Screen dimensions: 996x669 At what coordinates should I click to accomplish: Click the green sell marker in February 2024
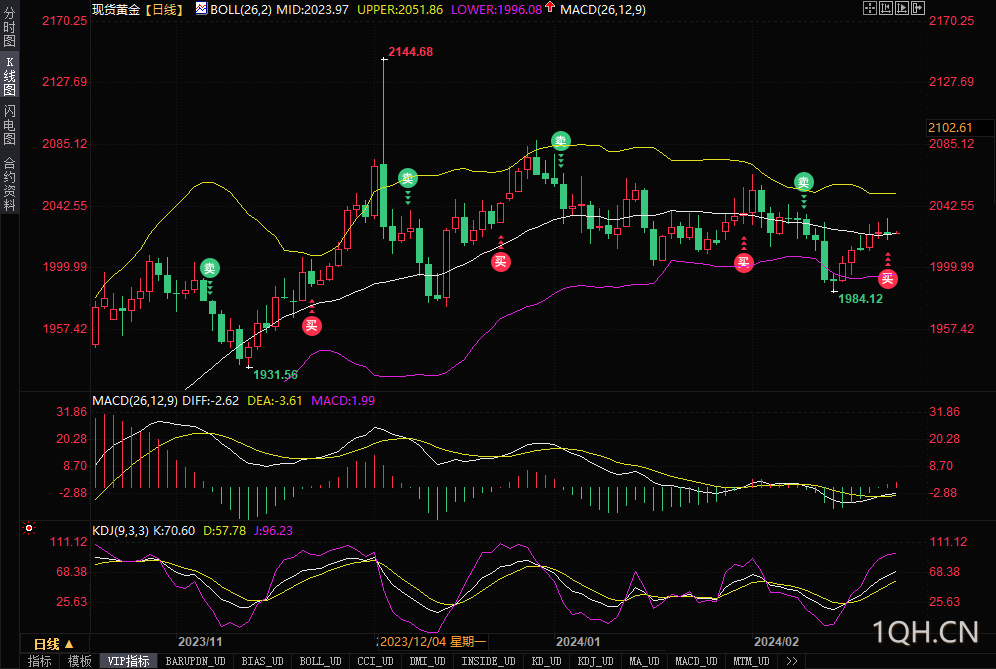(x=804, y=182)
